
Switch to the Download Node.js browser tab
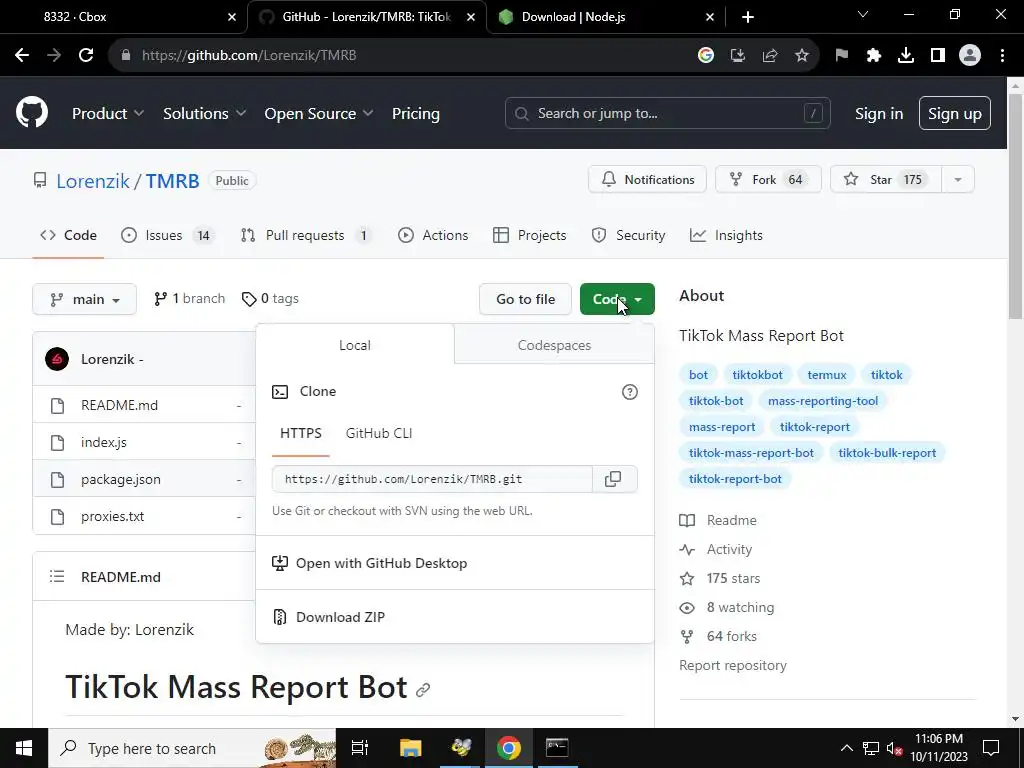[x=606, y=17]
